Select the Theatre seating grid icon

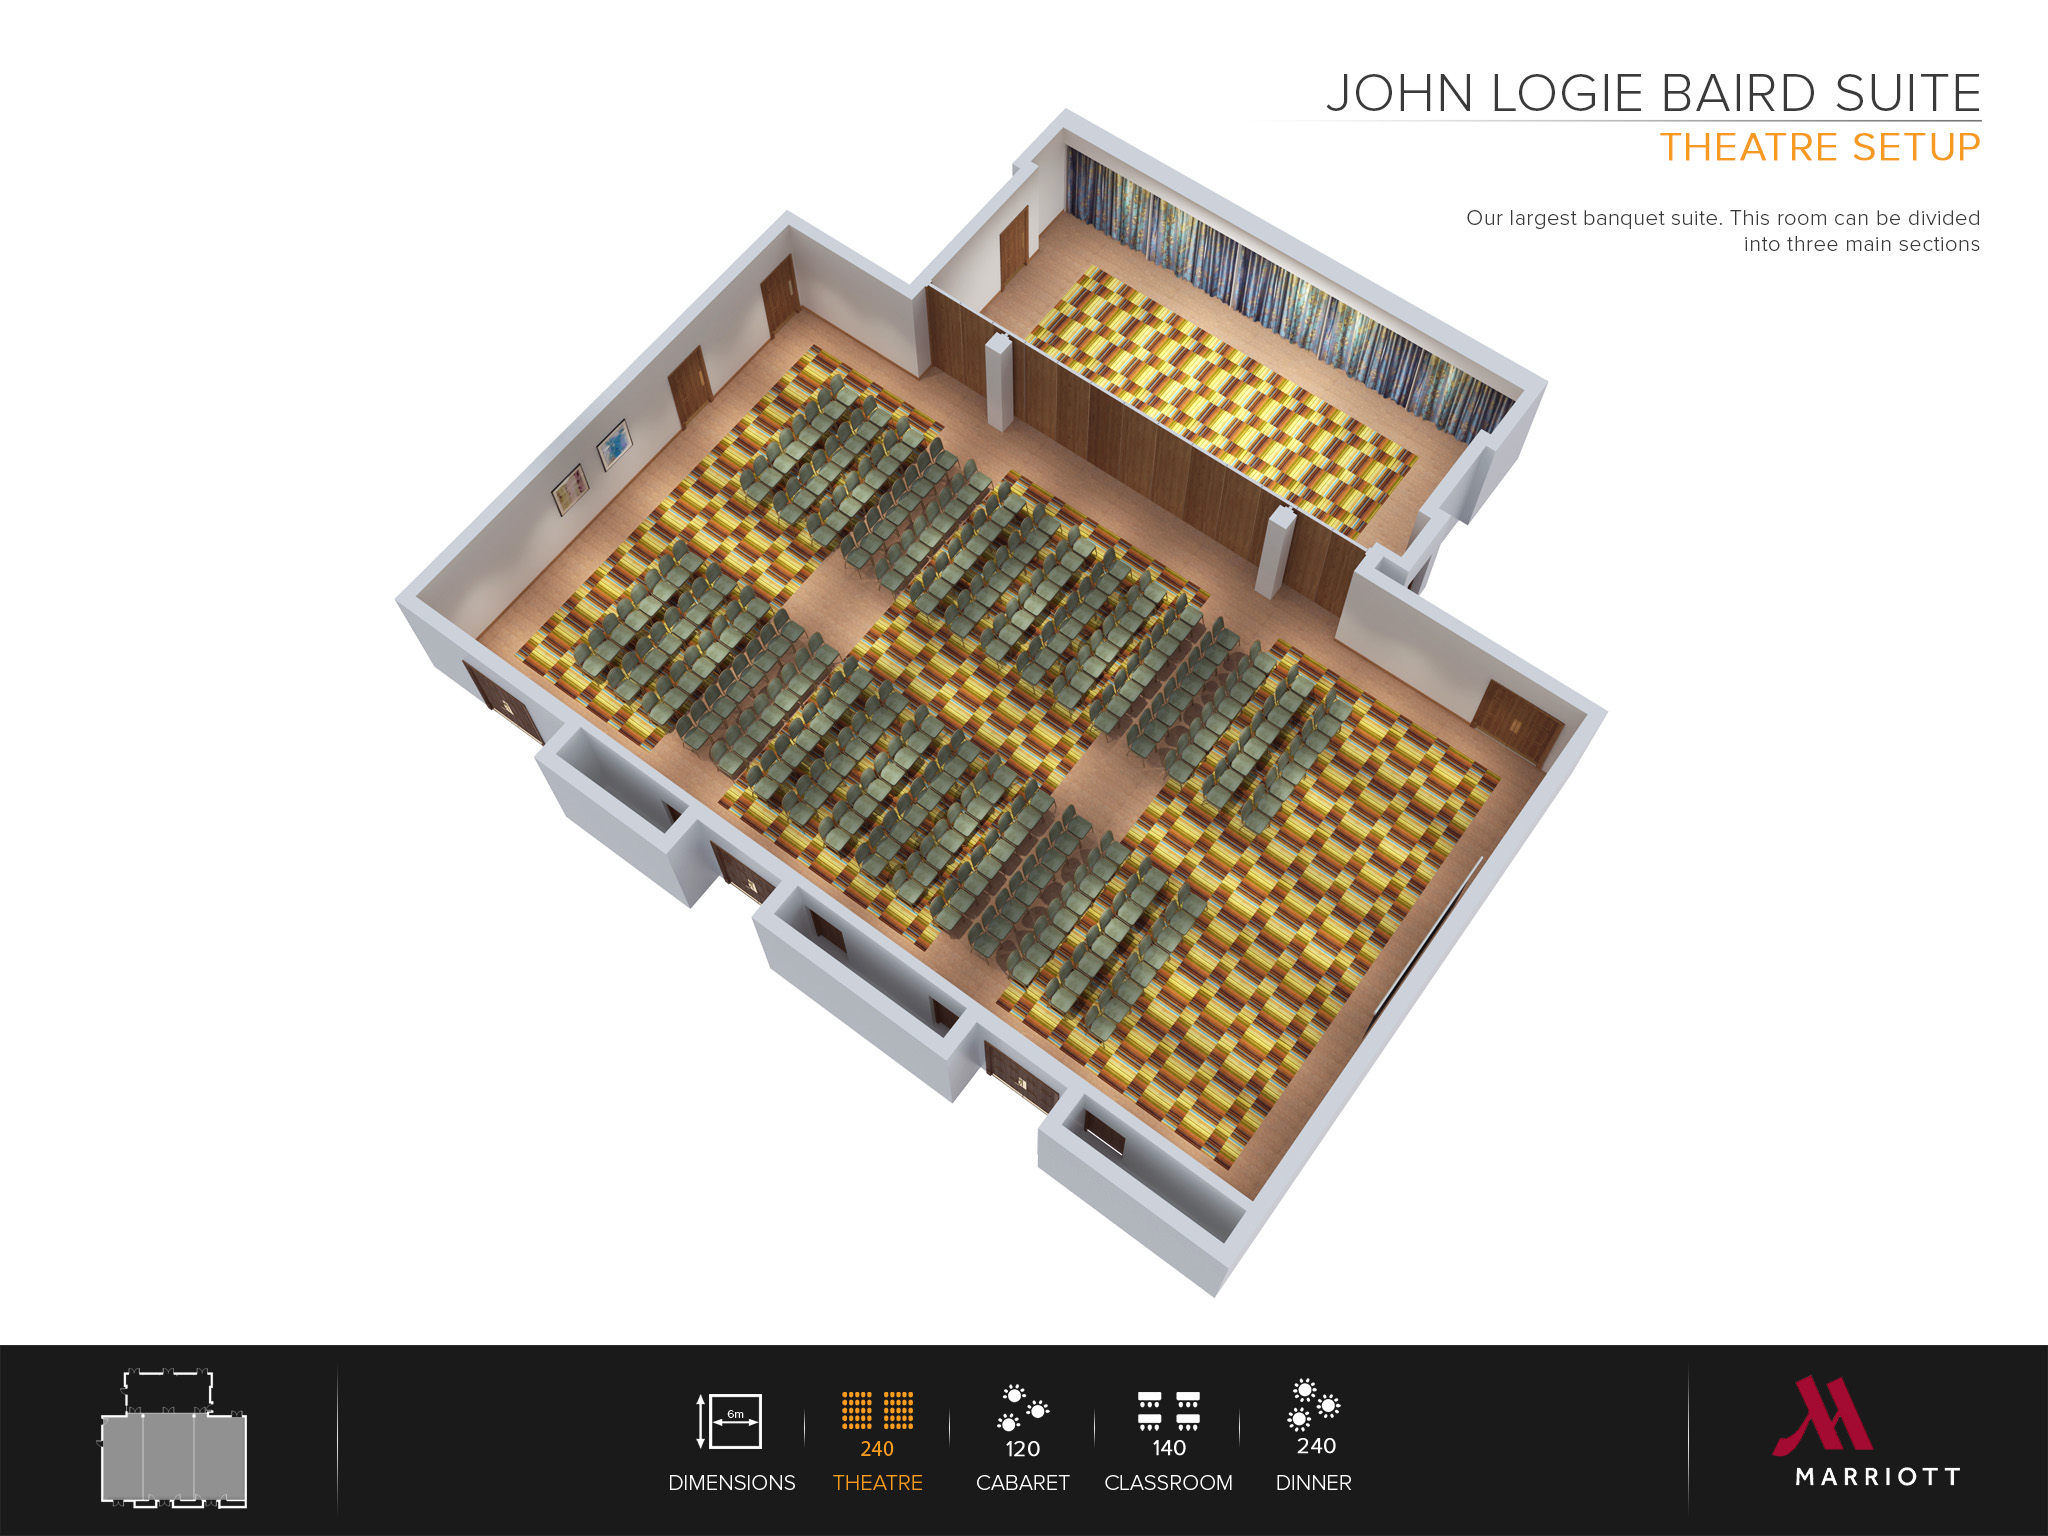click(878, 1411)
